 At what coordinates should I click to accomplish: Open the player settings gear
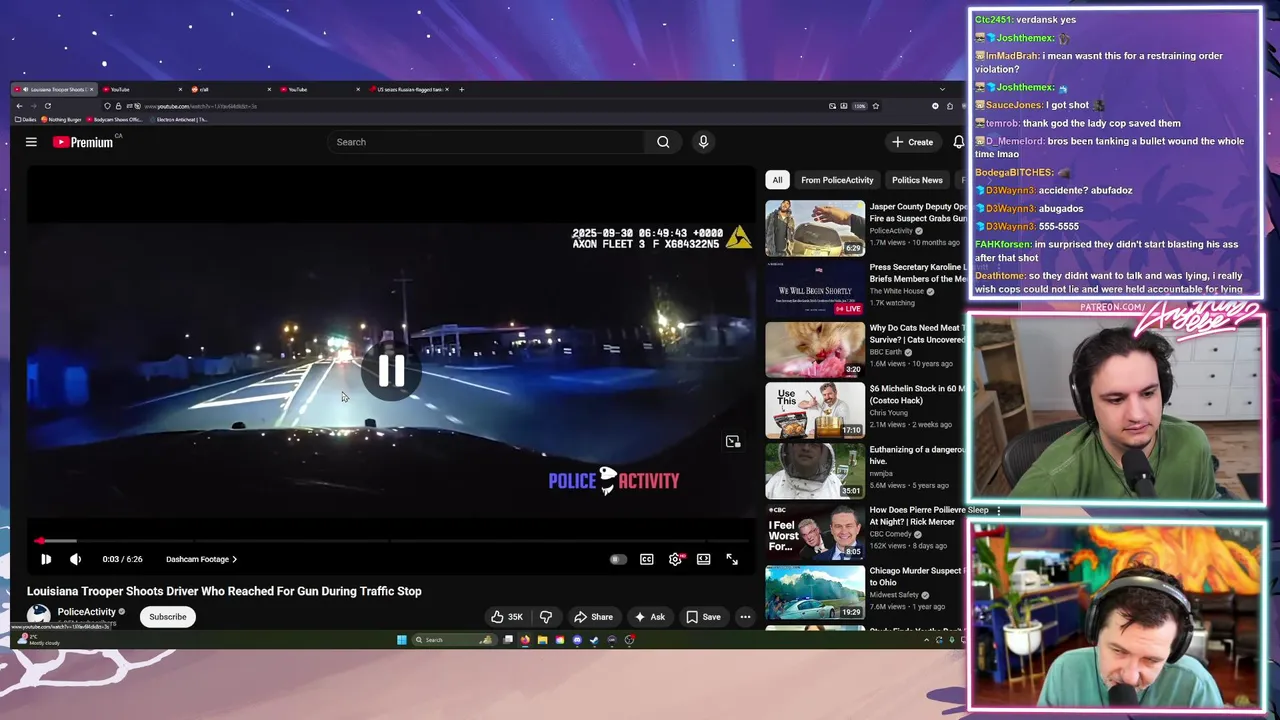676,559
